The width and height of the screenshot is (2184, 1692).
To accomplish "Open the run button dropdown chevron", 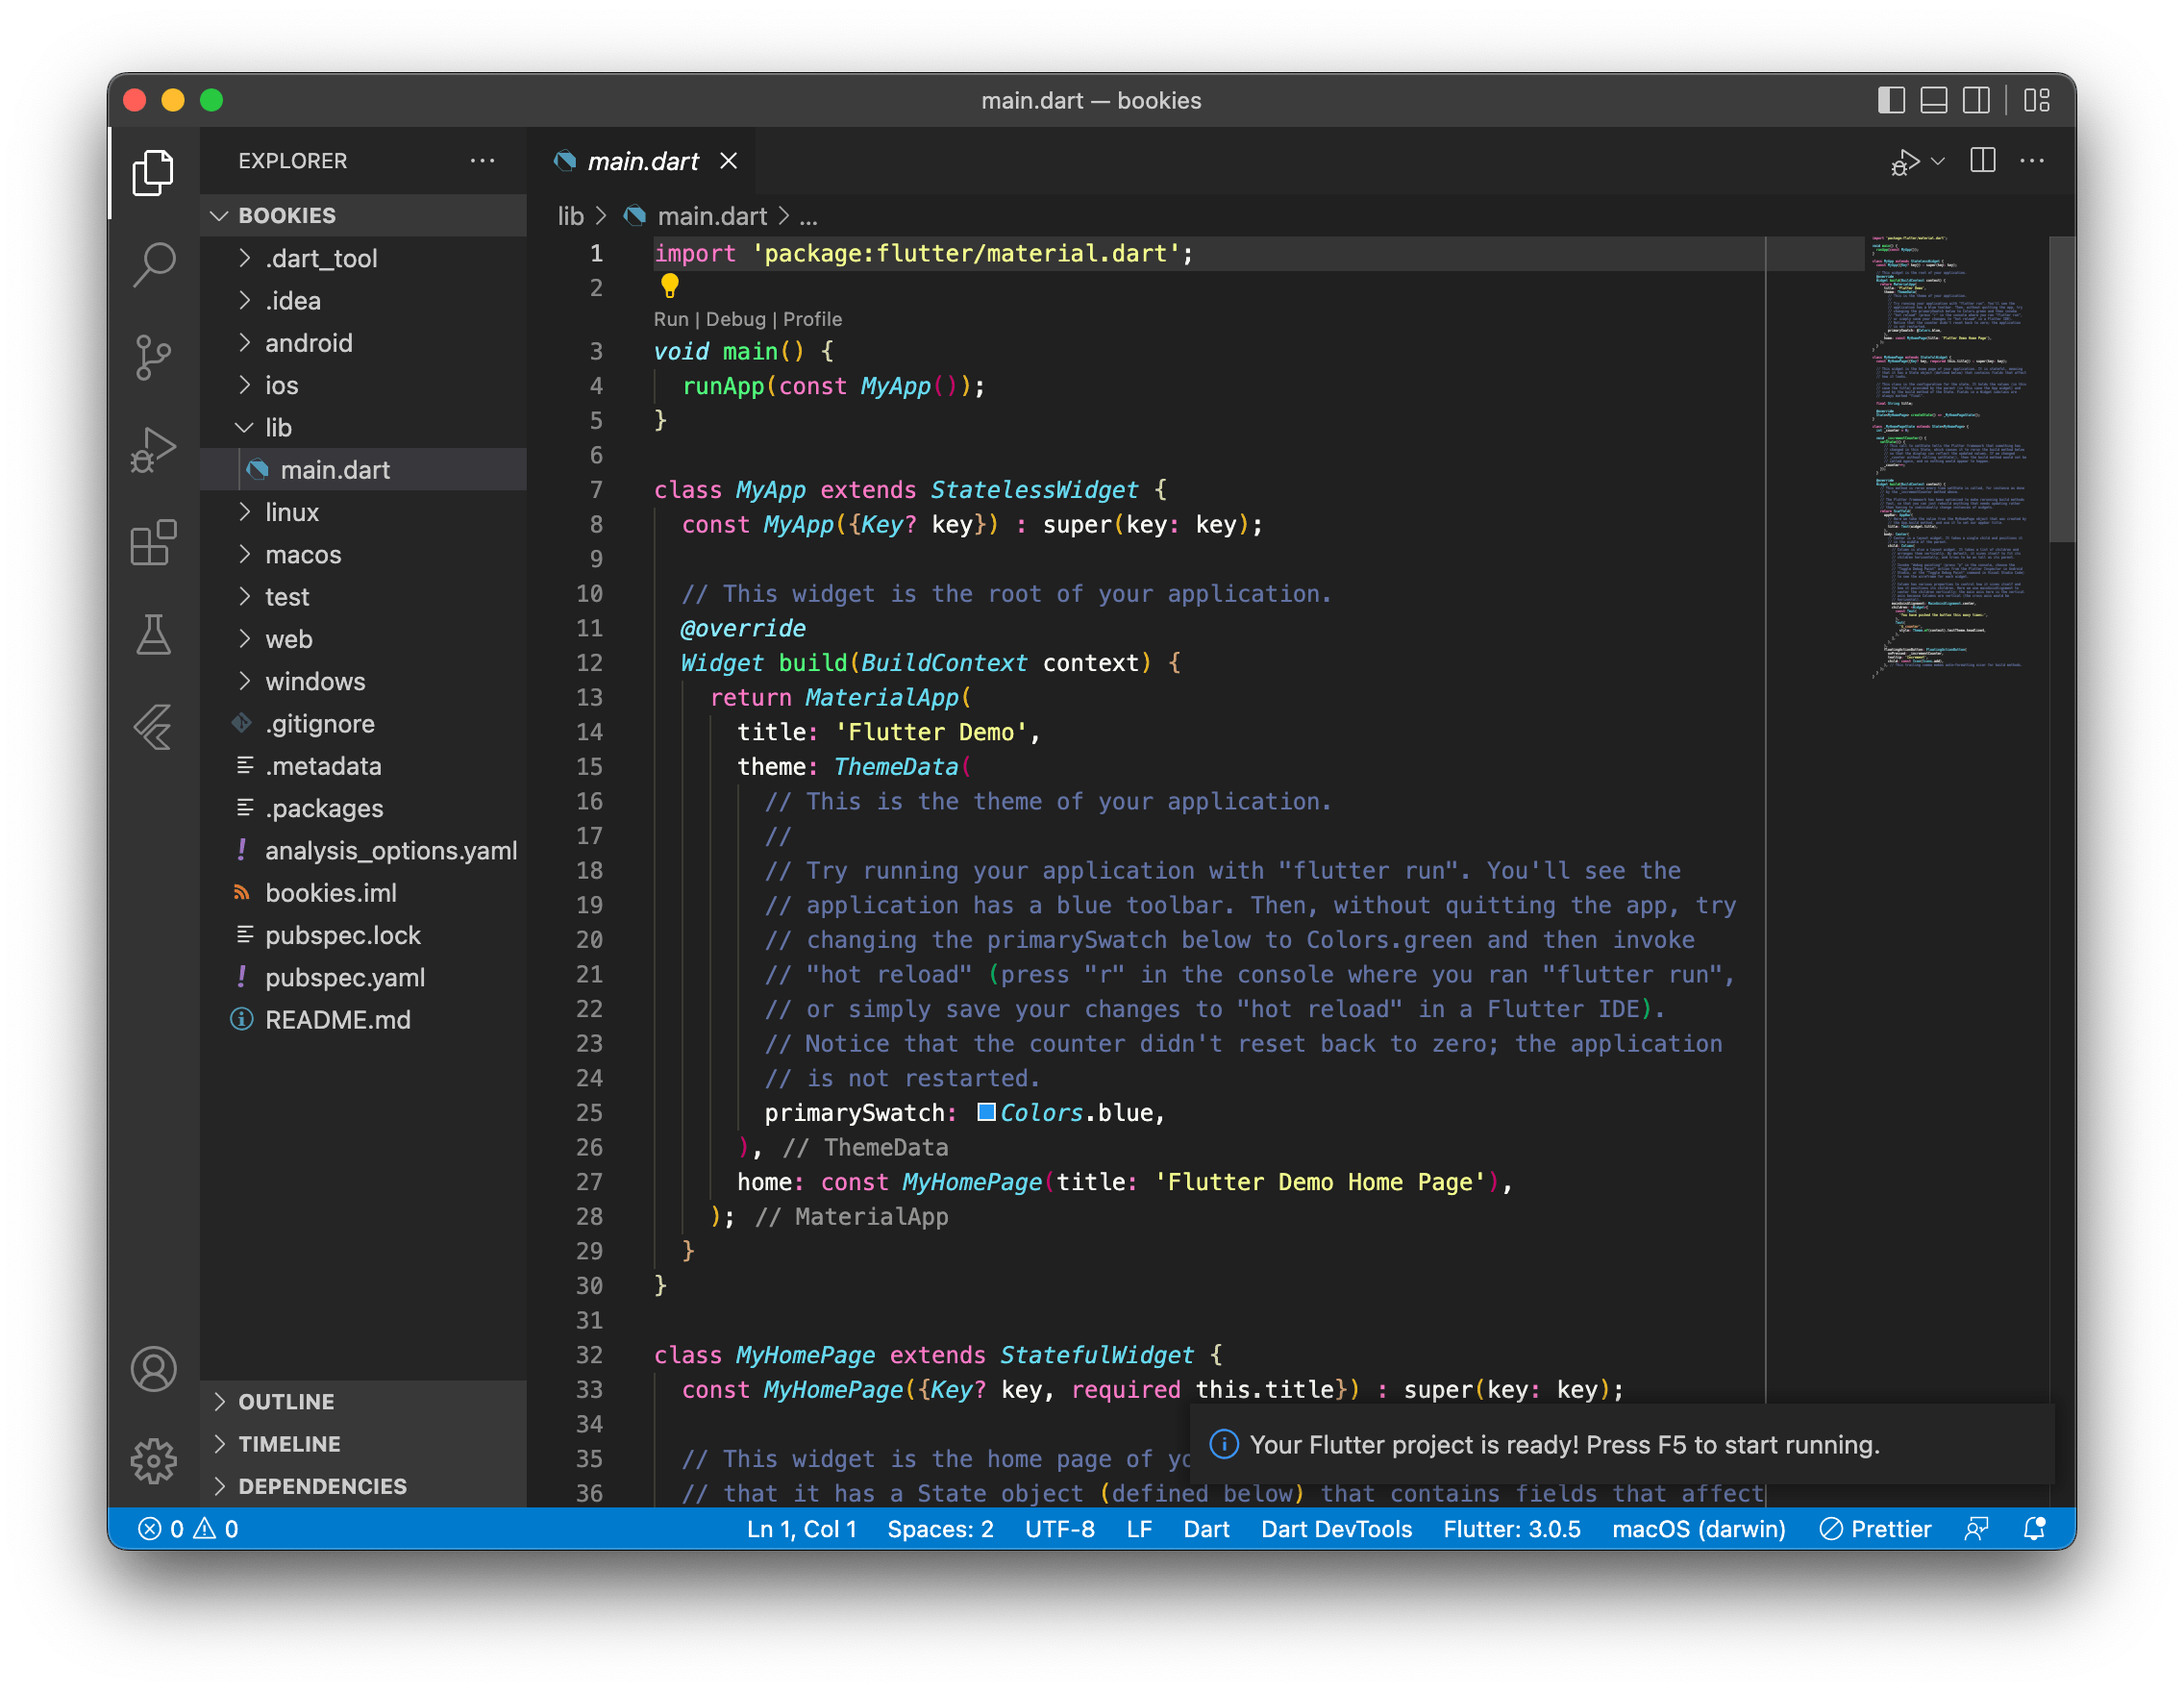I will click(x=1938, y=161).
